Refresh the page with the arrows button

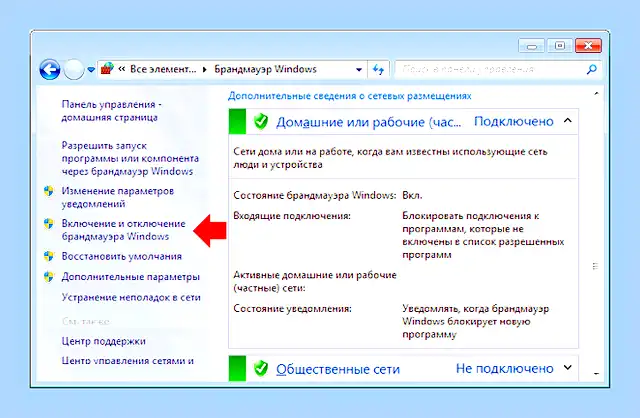(x=378, y=69)
